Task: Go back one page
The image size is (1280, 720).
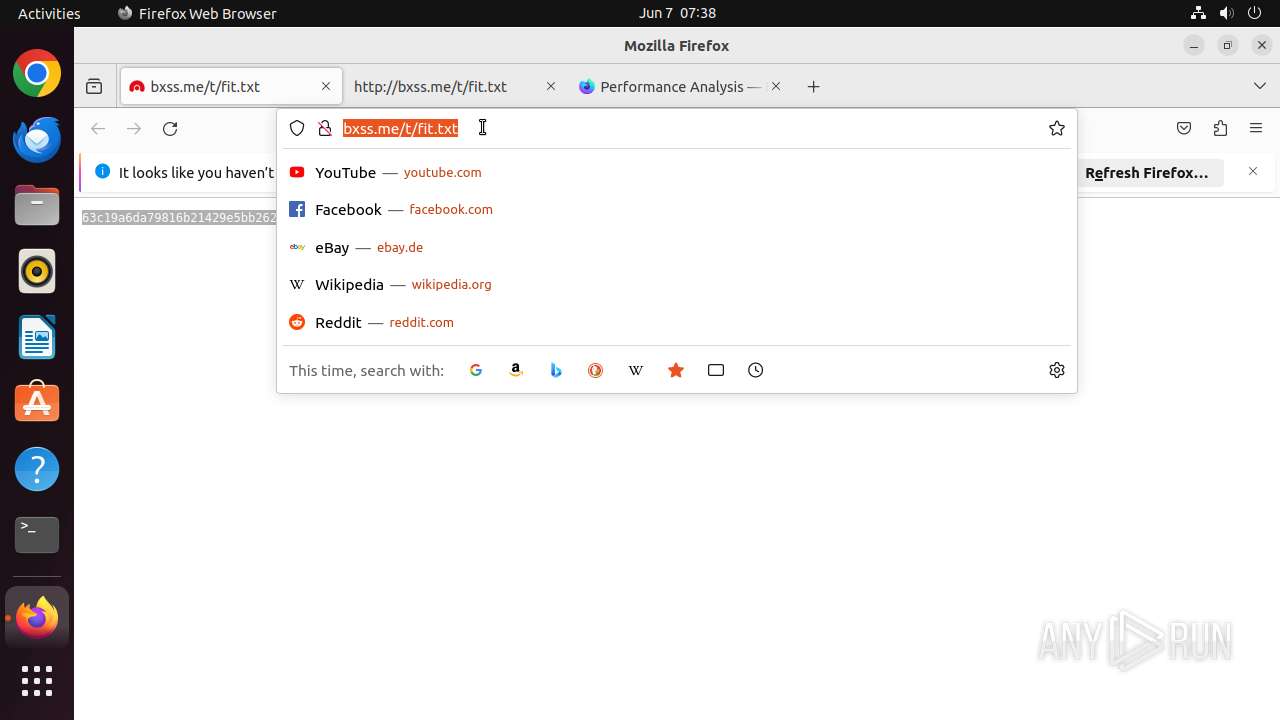Action: (x=98, y=129)
